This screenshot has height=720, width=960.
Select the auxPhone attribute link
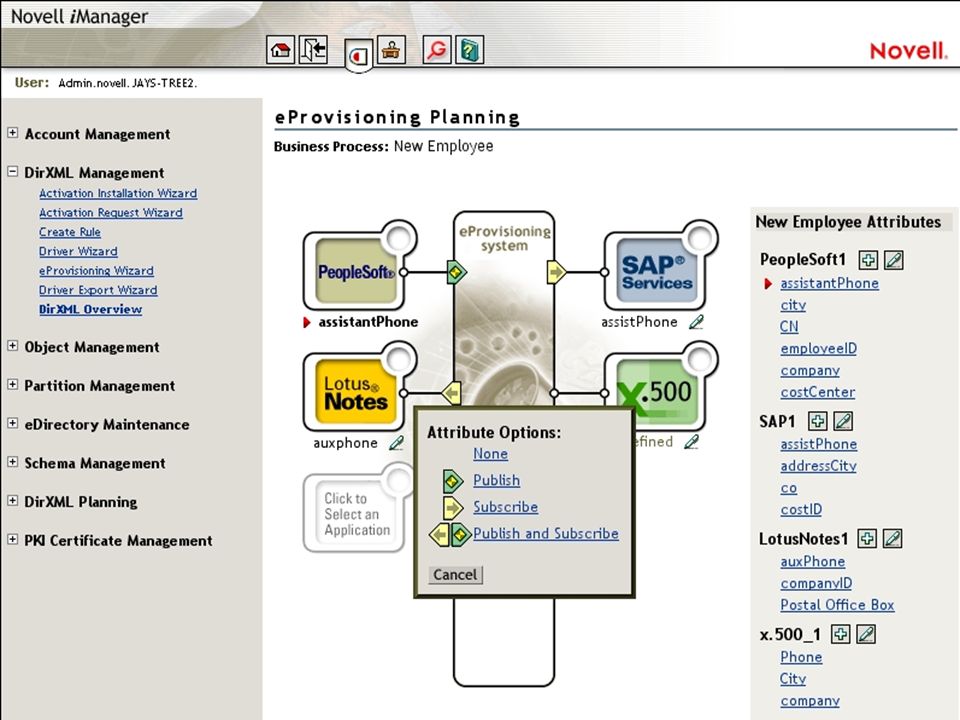pyautogui.click(x=812, y=561)
